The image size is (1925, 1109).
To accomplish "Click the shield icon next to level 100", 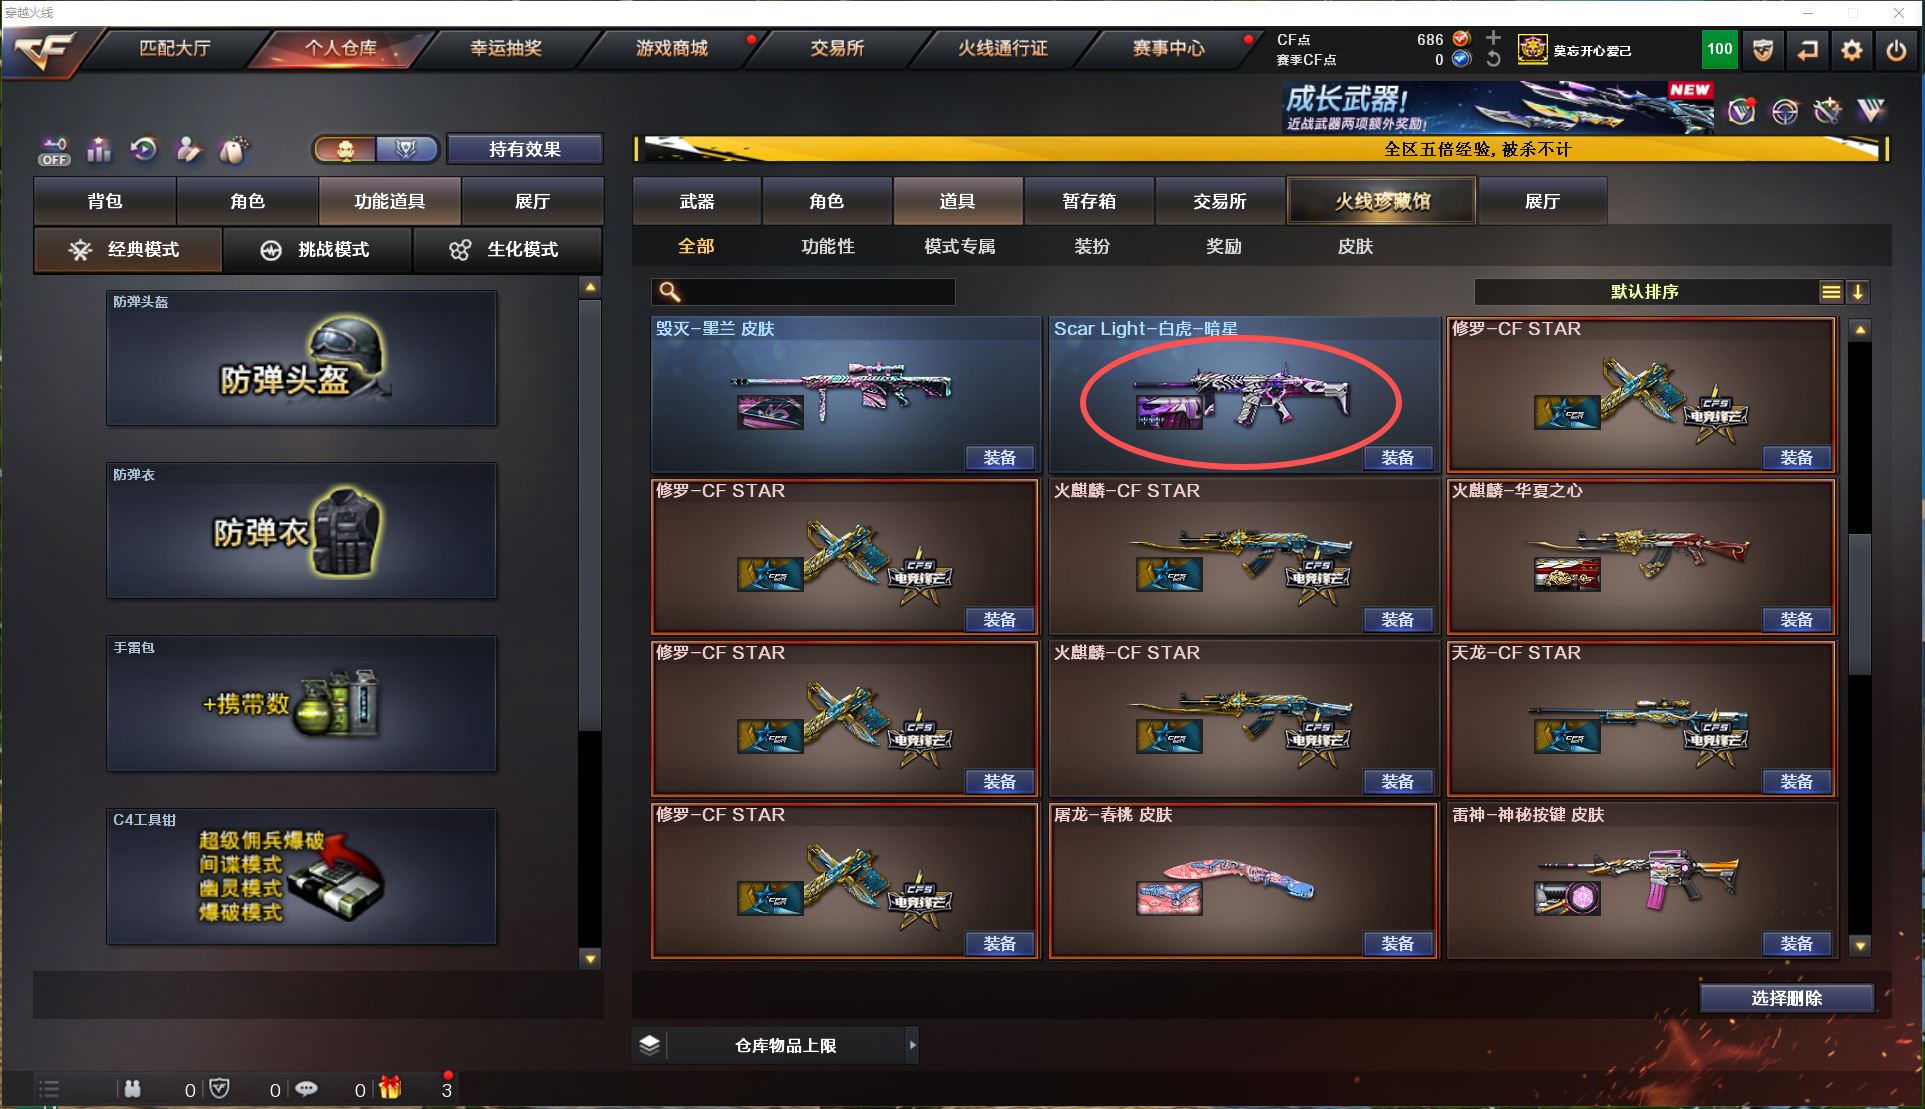I will coord(1763,50).
